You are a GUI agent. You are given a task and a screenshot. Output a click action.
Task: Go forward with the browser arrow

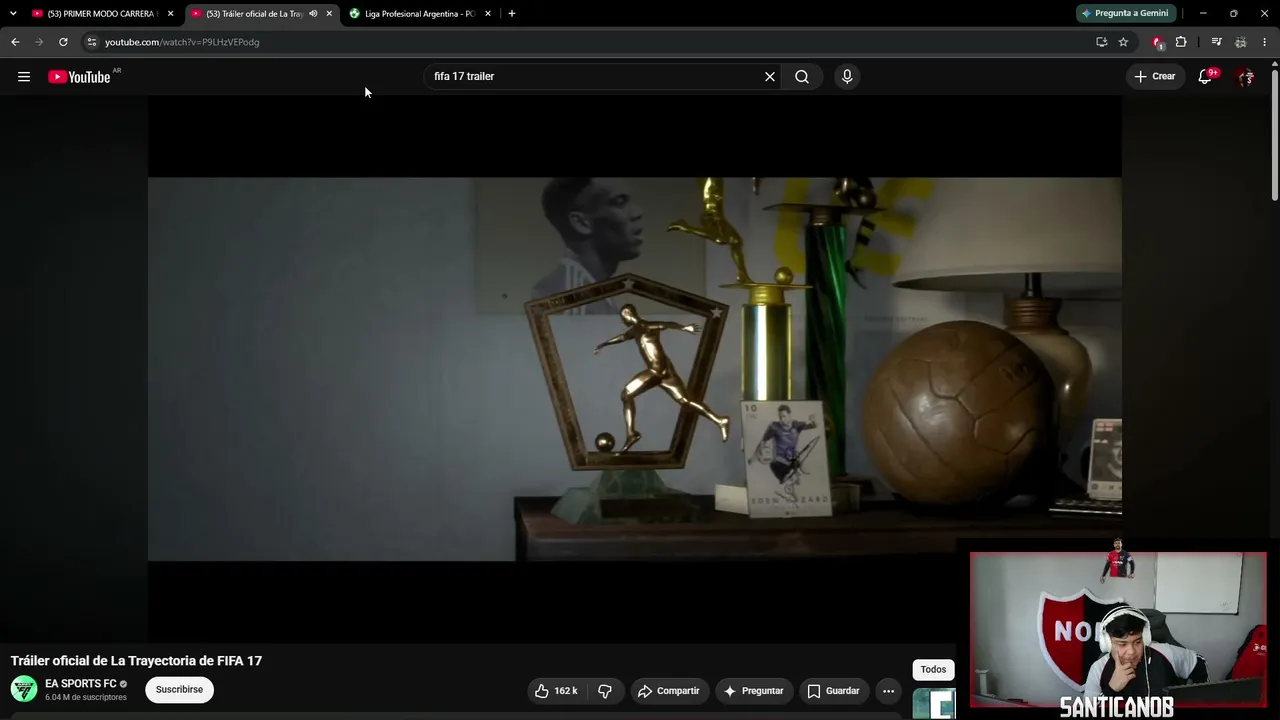click(x=39, y=42)
